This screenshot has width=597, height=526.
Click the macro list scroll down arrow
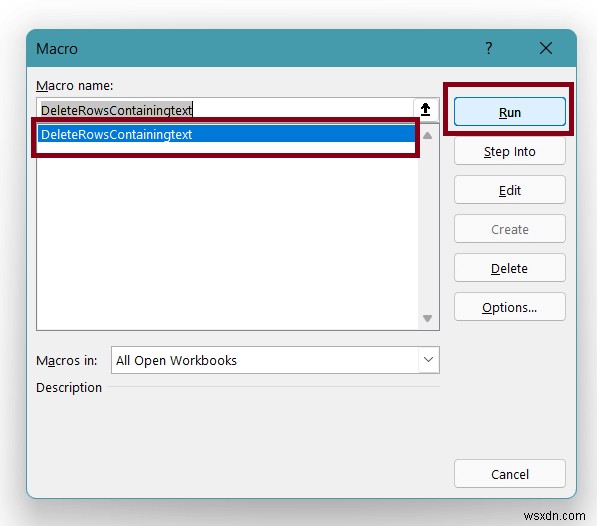click(x=428, y=318)
